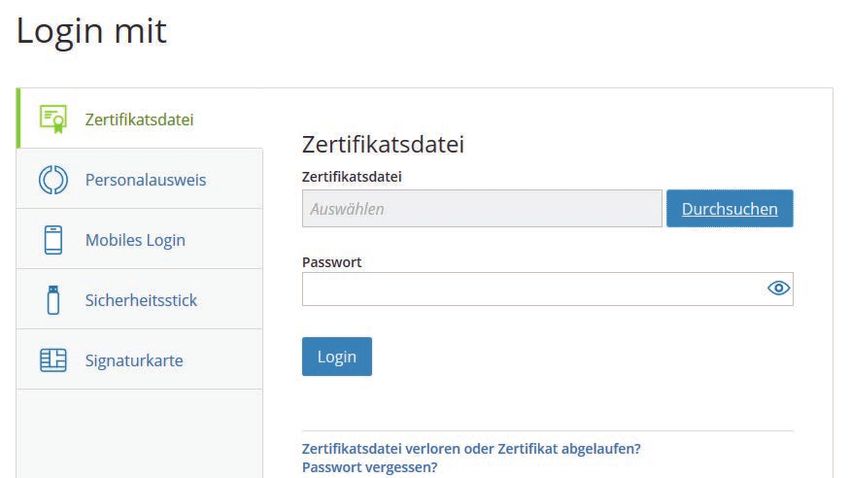Image resolution: width=850 pixels, height=478 pixels.
Task: Click the blue Login button
Action: 337,357
